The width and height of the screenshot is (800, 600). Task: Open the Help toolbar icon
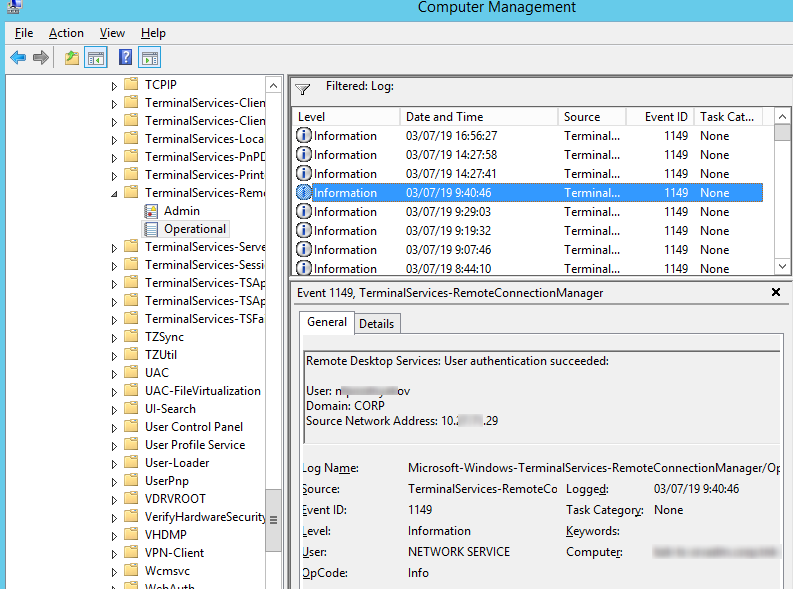(125, 57)
